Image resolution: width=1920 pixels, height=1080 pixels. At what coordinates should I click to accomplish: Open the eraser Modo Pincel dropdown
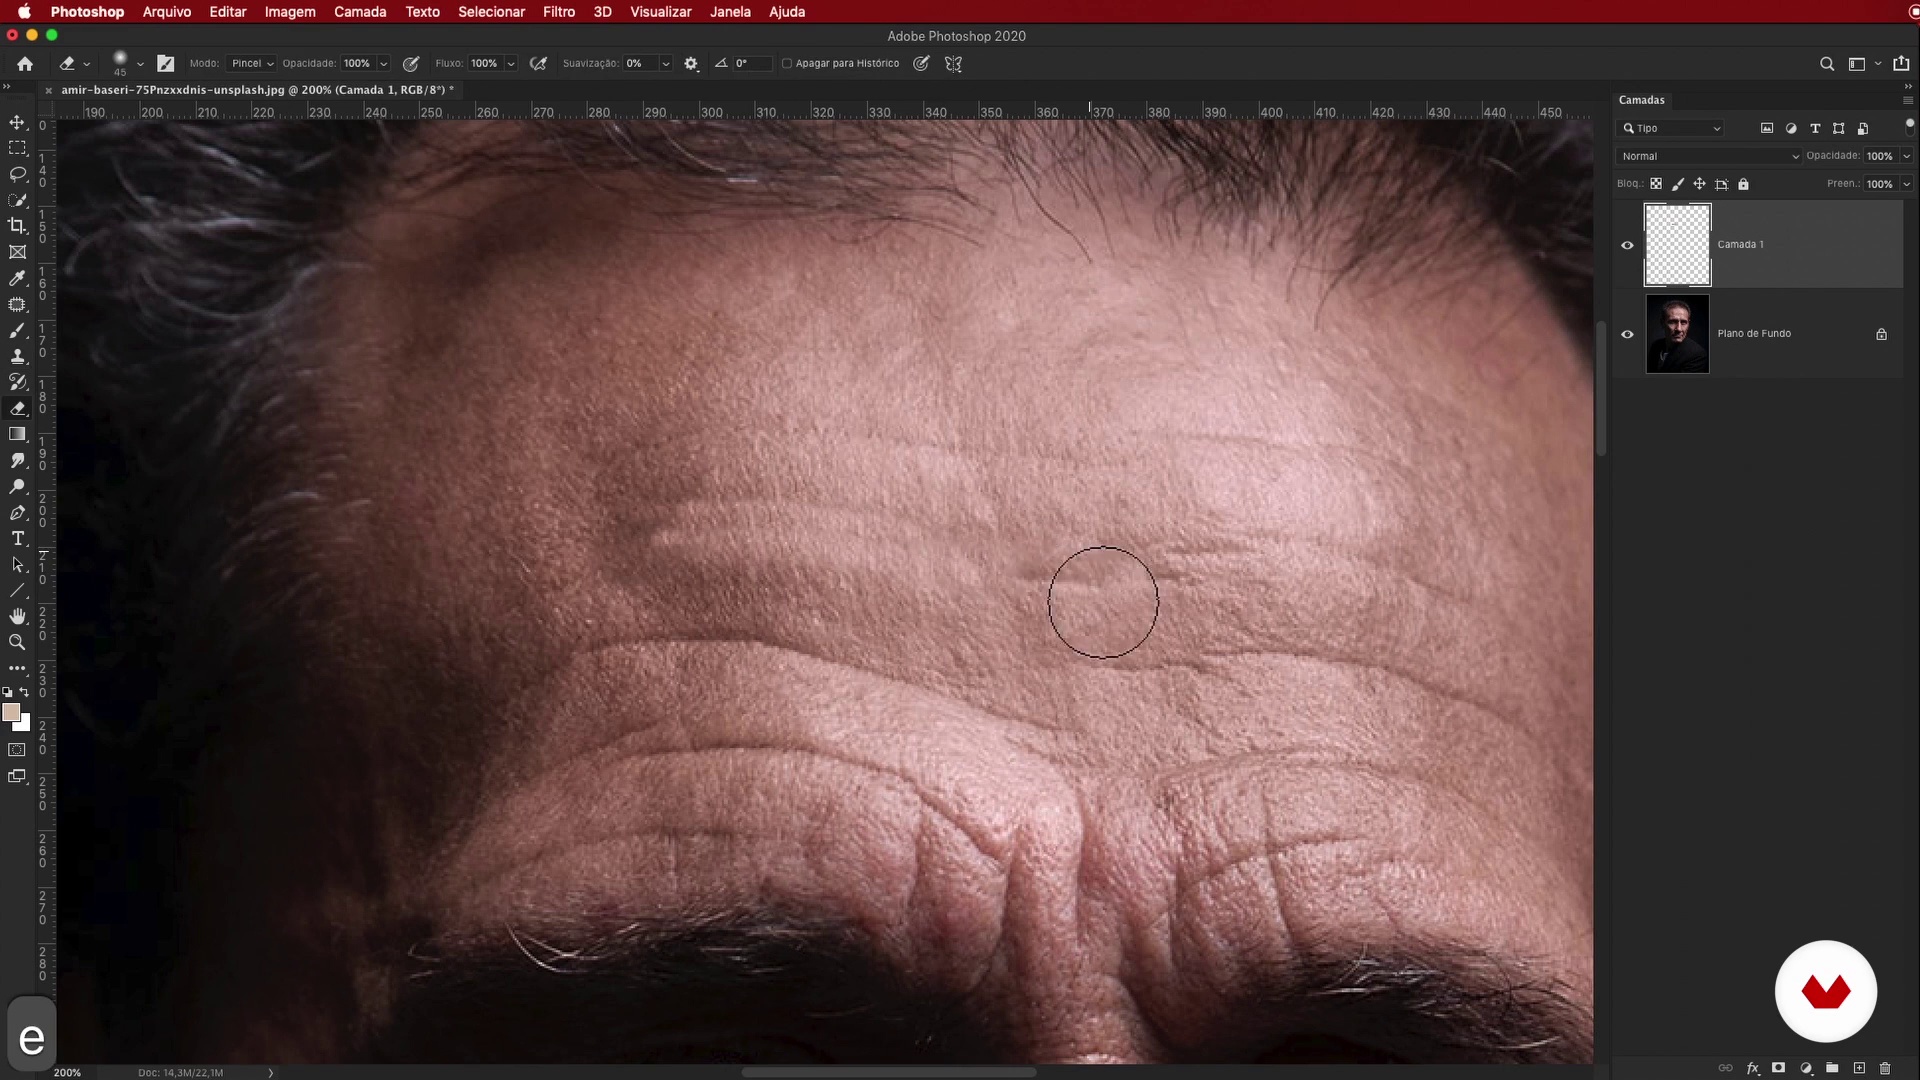point(251,63)
